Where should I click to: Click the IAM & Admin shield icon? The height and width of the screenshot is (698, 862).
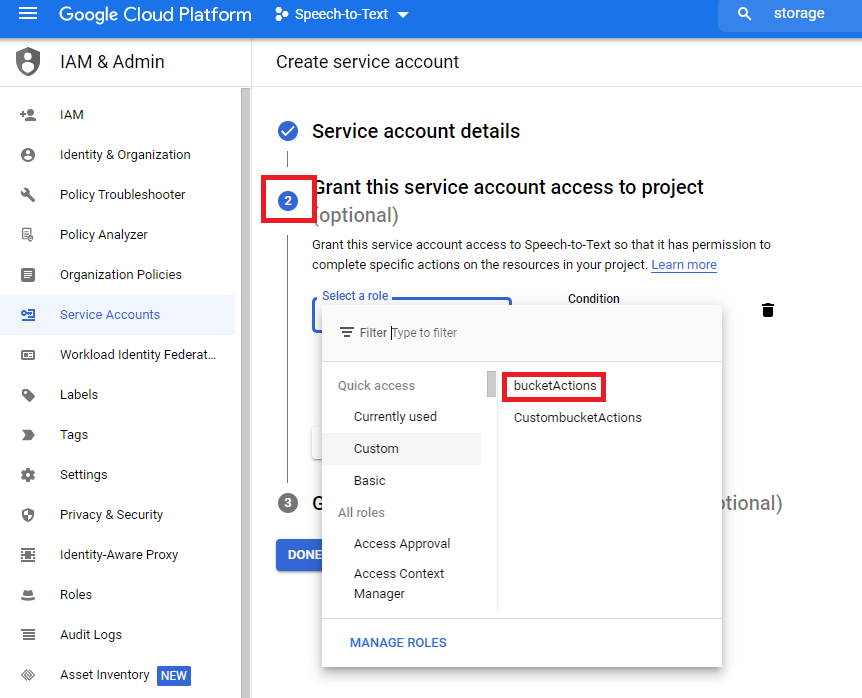point(28,62)
